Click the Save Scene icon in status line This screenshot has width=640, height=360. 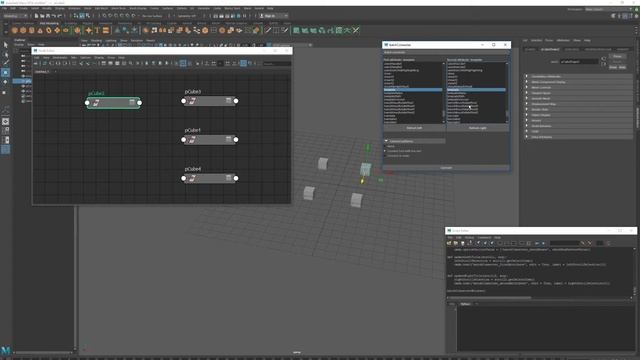click(x=48, y=16)
